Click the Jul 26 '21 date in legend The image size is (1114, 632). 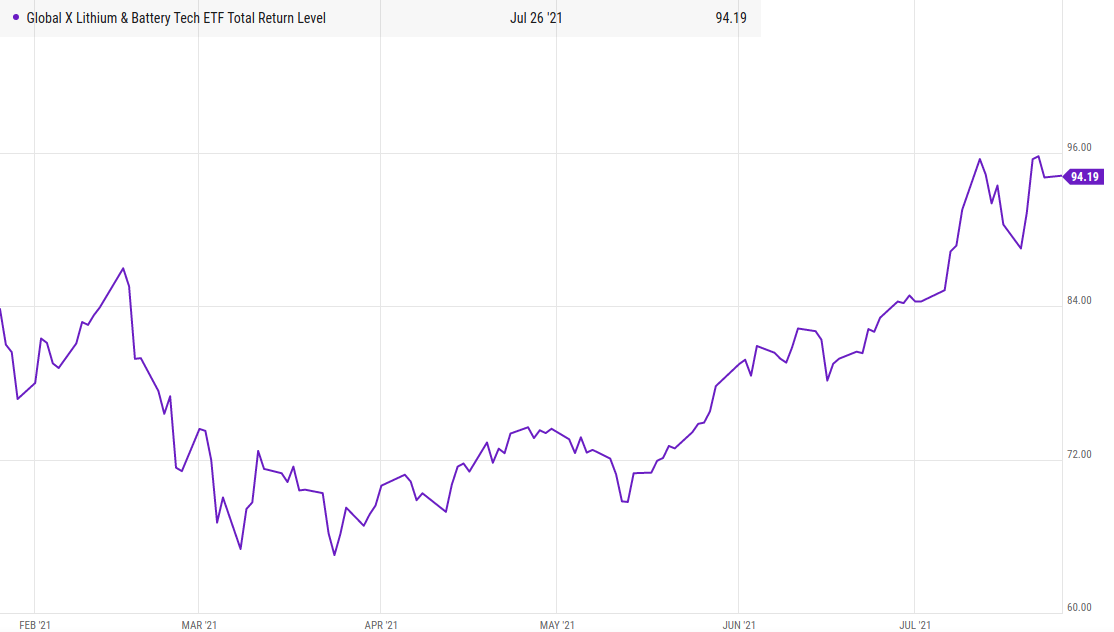click(536, 18)
